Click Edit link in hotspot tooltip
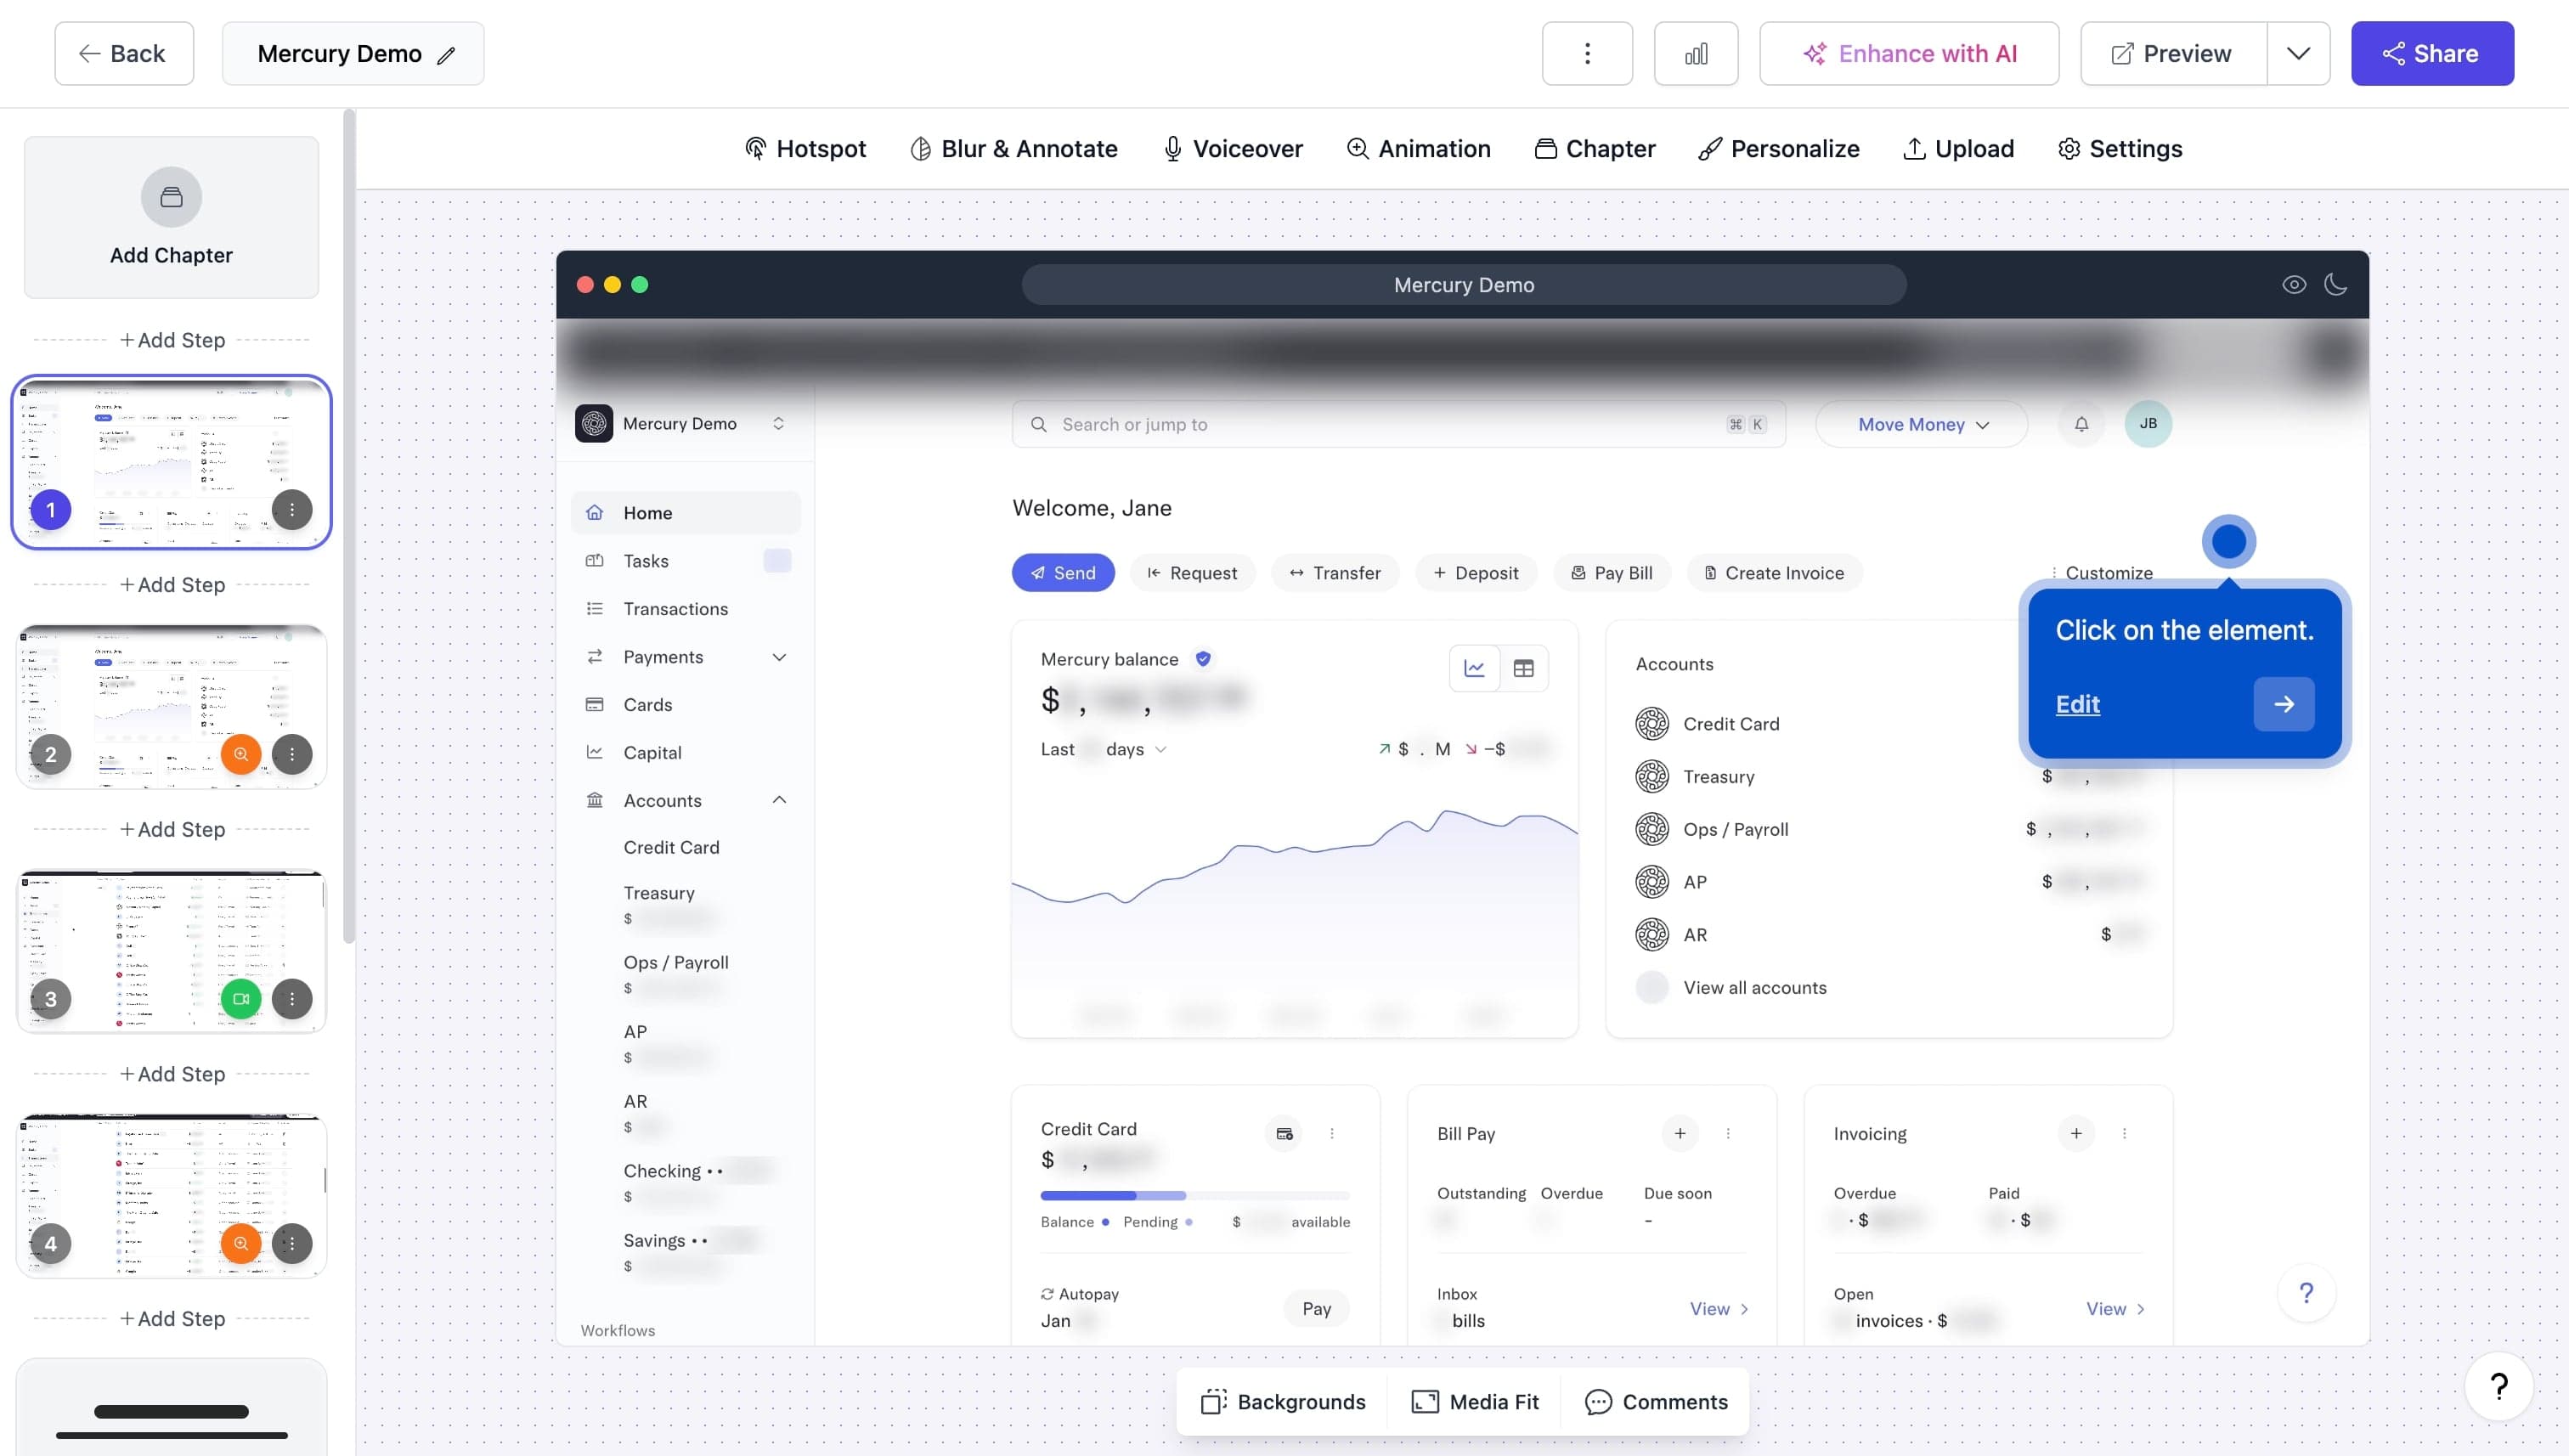The height and width of the screenshot is (1456, 2569). click(x=2077, y=704)
